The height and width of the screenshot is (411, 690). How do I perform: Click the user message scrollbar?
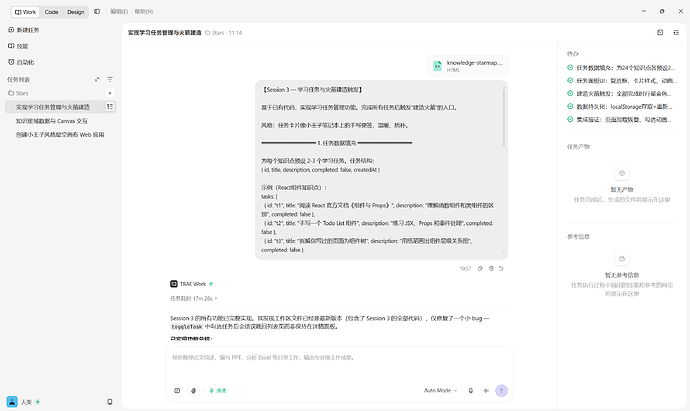tap(504, 117)
